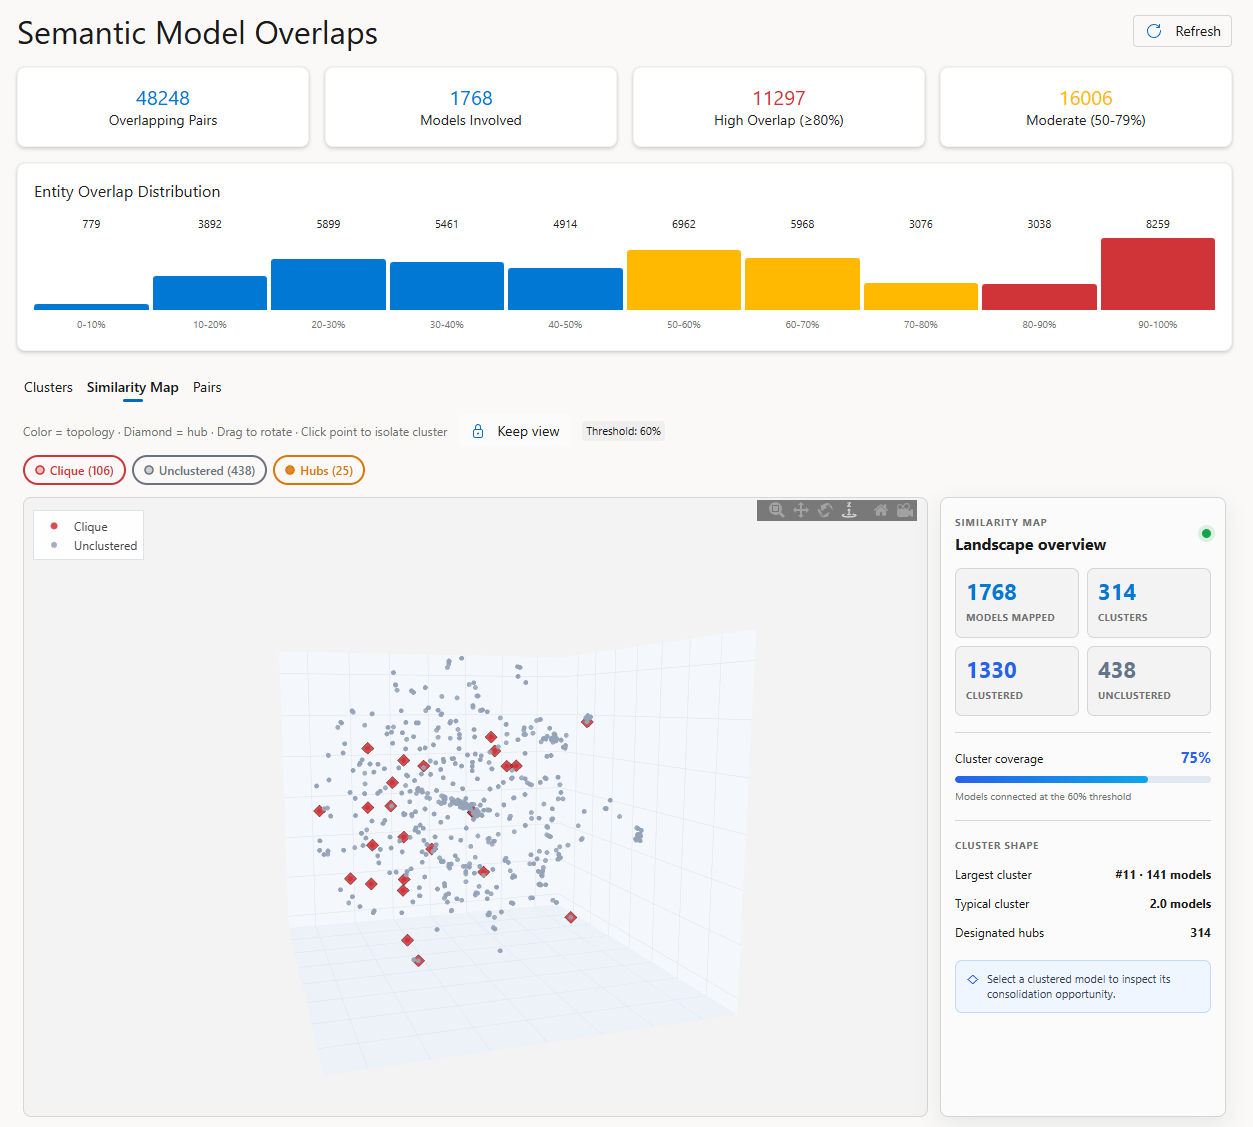1253x1127 pixels.
Task: Click the 40-50% blue histogram bar
Action: [x=565, y=289]
